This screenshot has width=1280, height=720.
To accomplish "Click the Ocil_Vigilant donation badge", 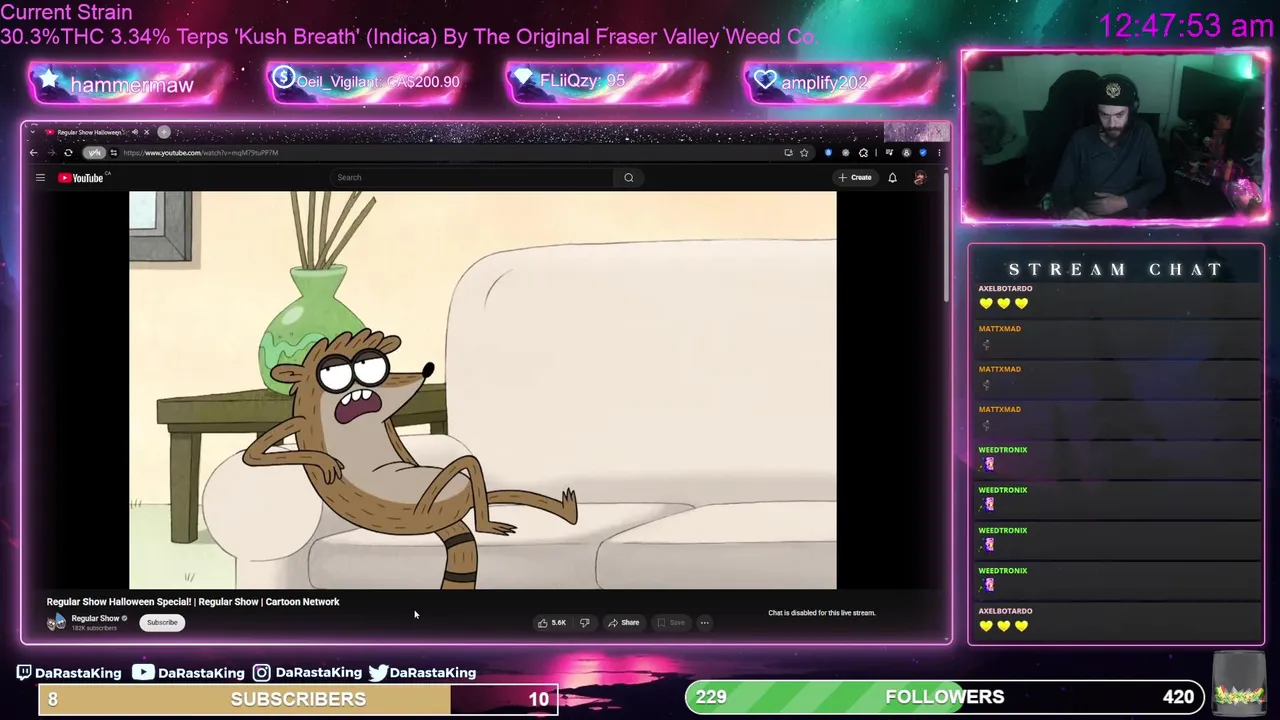I will coord(365,82).
